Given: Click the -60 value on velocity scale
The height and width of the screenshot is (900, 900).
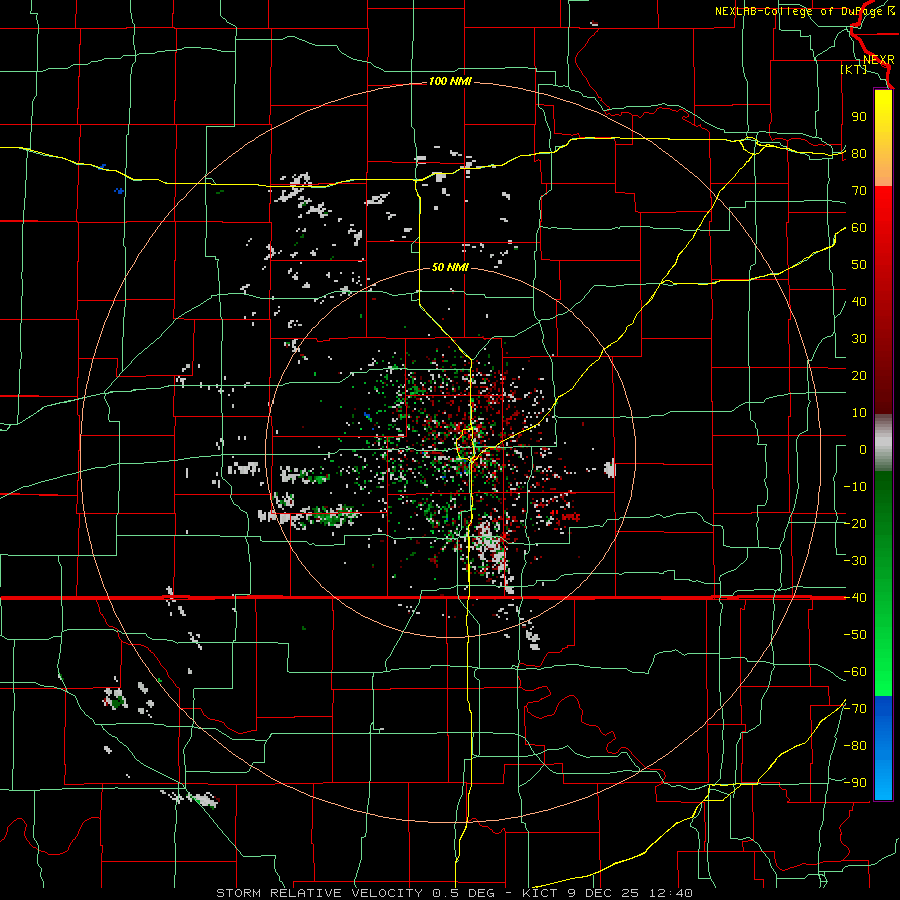Looking at the screenshot, I should pos(855,672).
